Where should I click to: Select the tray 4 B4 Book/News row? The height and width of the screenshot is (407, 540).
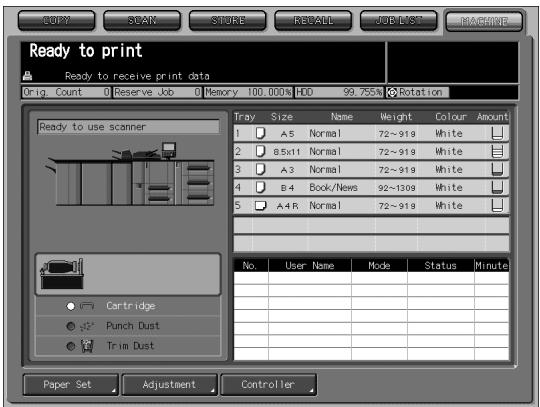click(371, 188)
